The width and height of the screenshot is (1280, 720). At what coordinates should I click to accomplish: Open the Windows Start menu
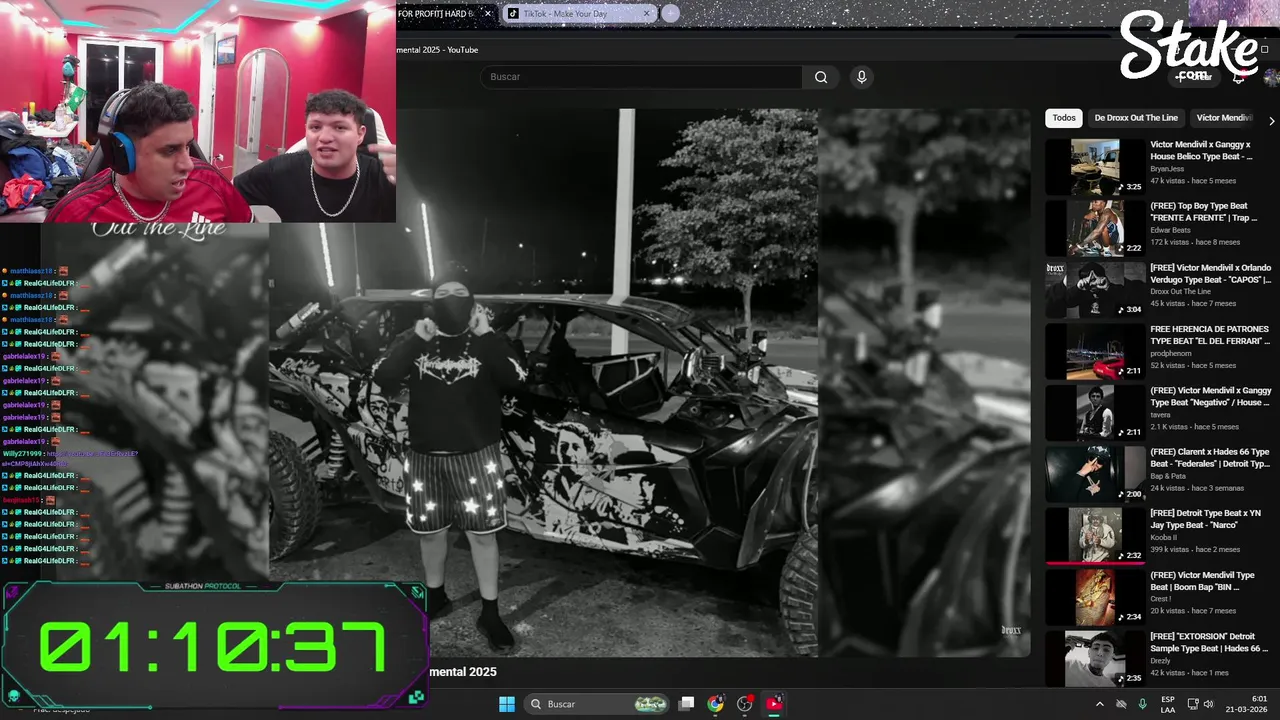click(x=507, y=704)
